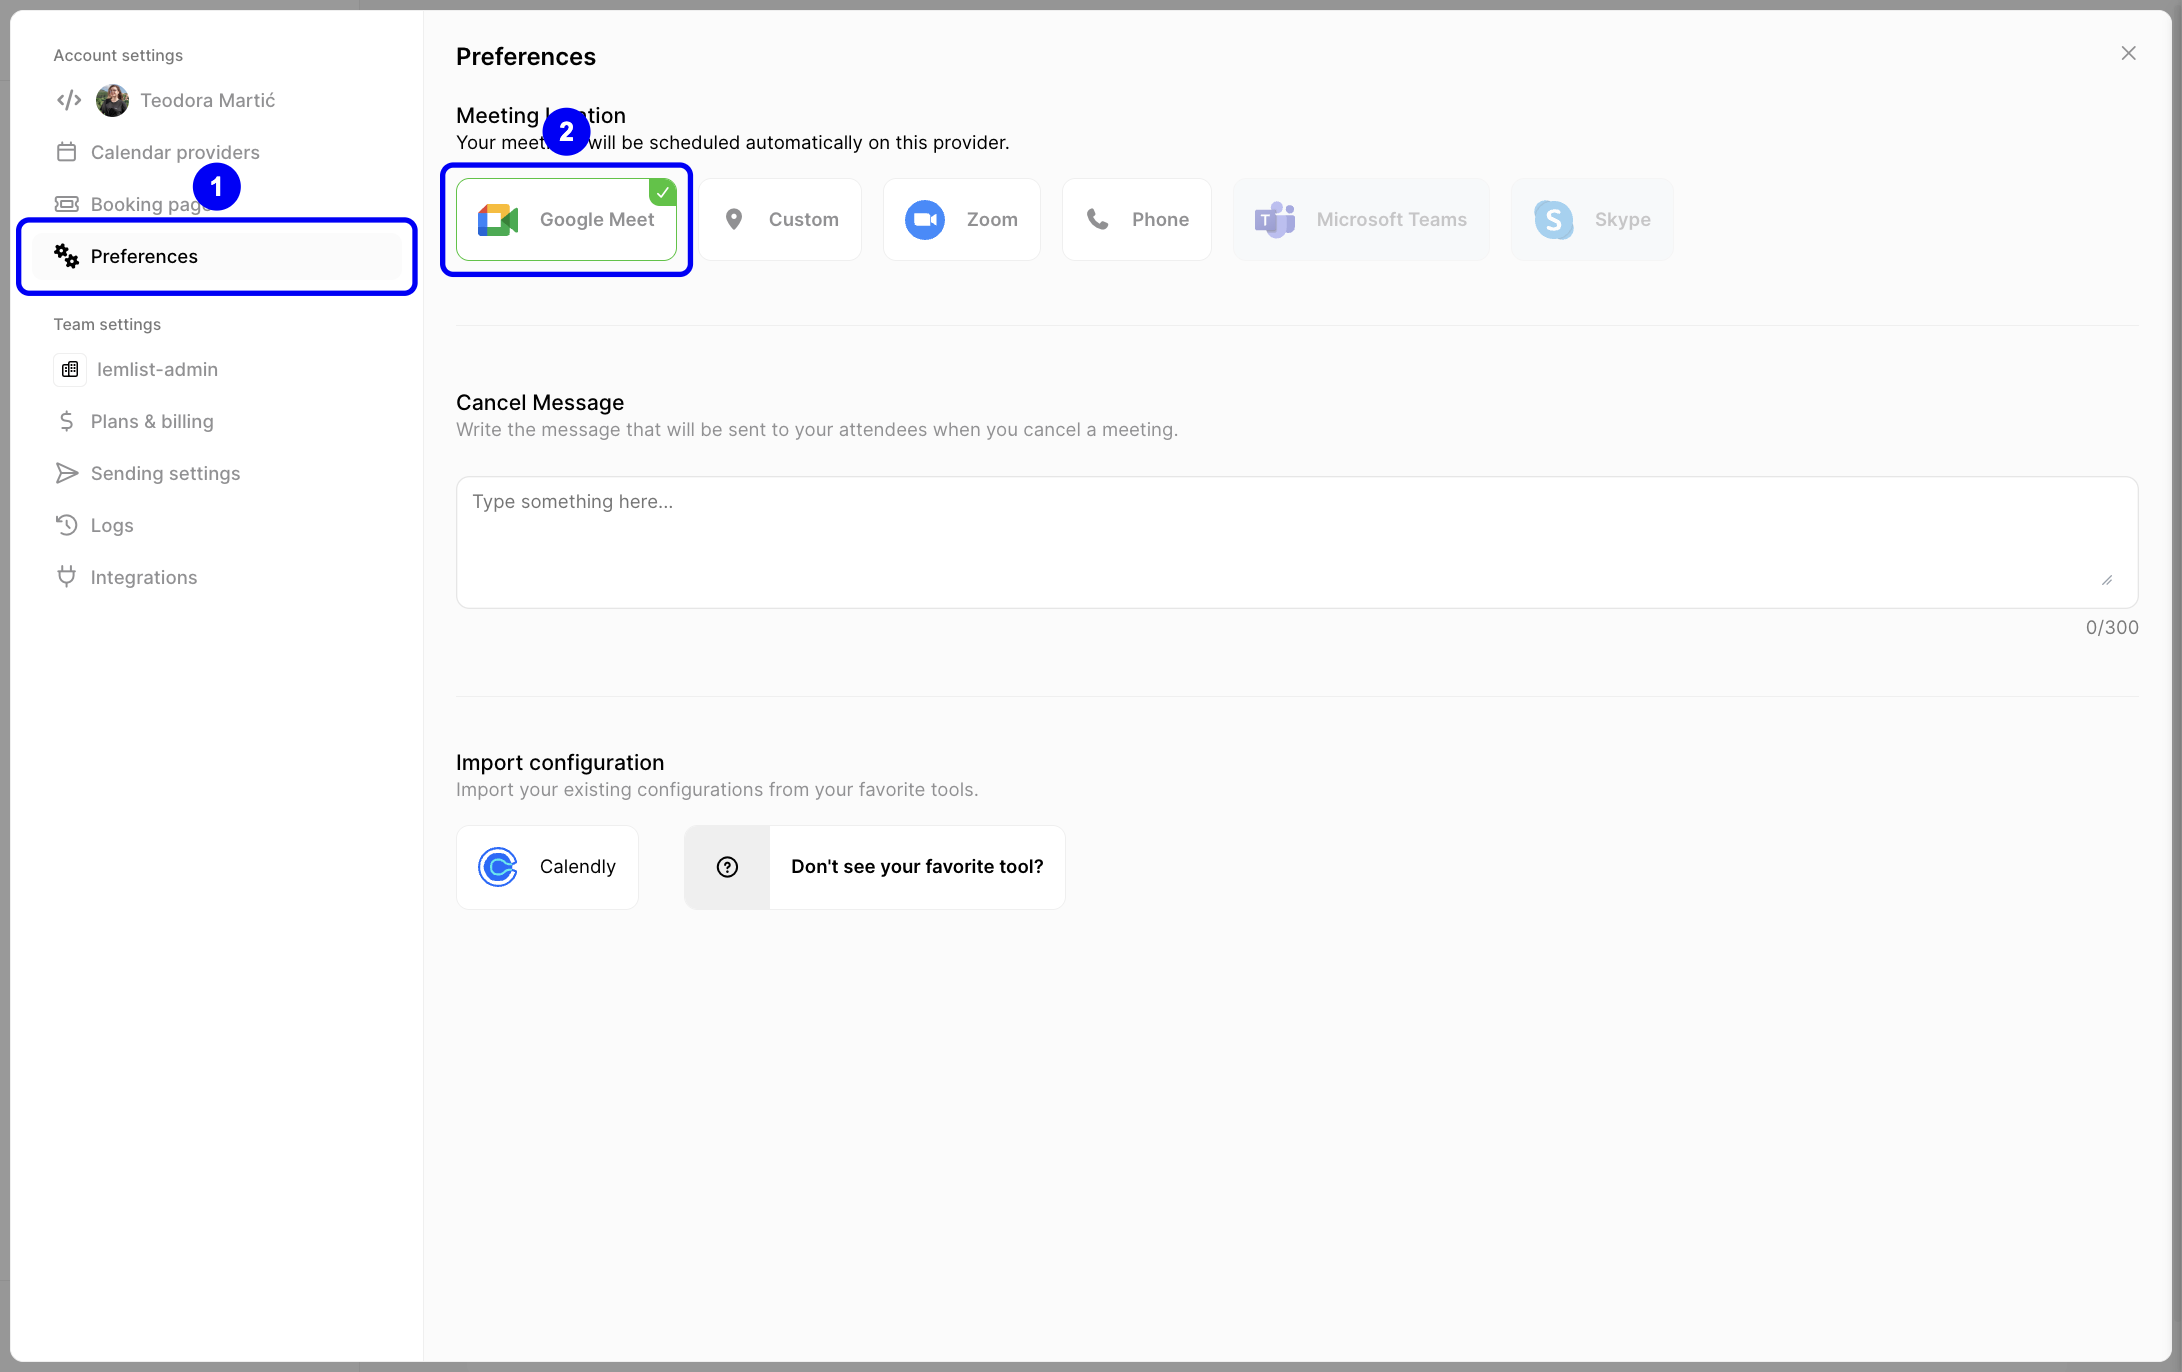Close the Preferences panel

(x=2128, y=53)
